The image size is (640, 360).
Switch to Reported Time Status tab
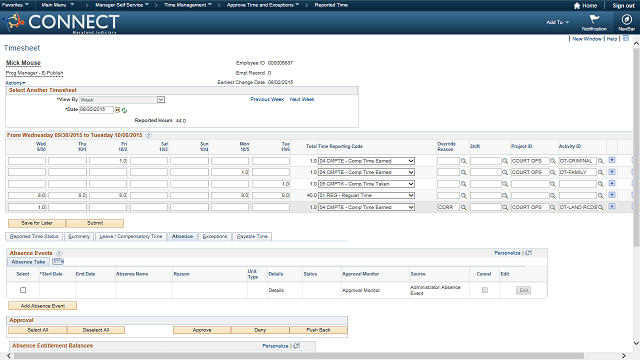[x=34, y=236]
